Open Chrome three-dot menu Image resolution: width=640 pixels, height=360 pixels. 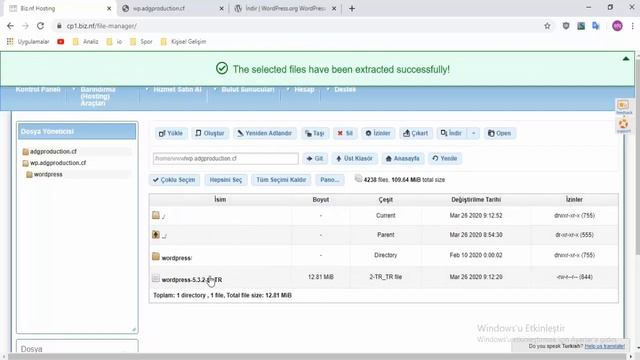click(632, 26)
